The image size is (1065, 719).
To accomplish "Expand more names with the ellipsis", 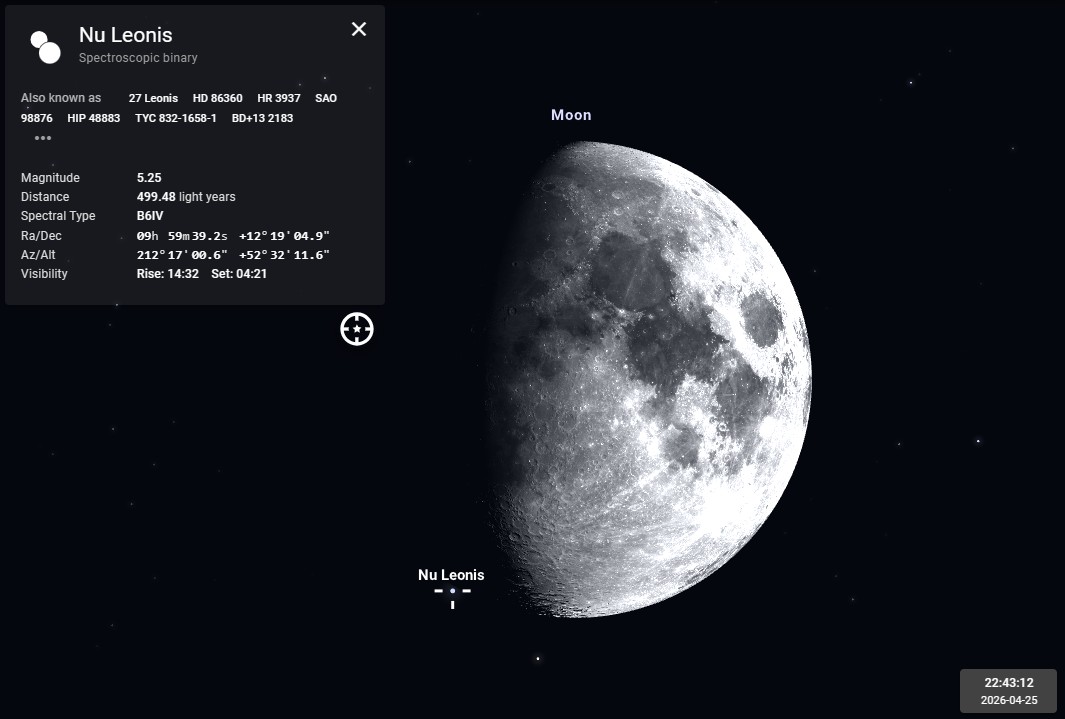I will click(43, 138).
